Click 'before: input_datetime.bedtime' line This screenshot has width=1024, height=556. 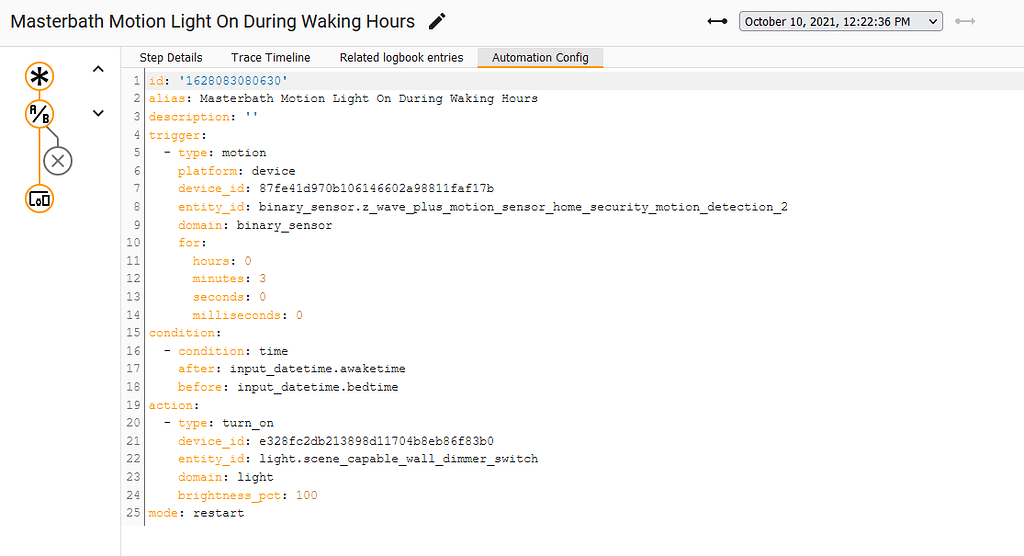click(288, 387)
